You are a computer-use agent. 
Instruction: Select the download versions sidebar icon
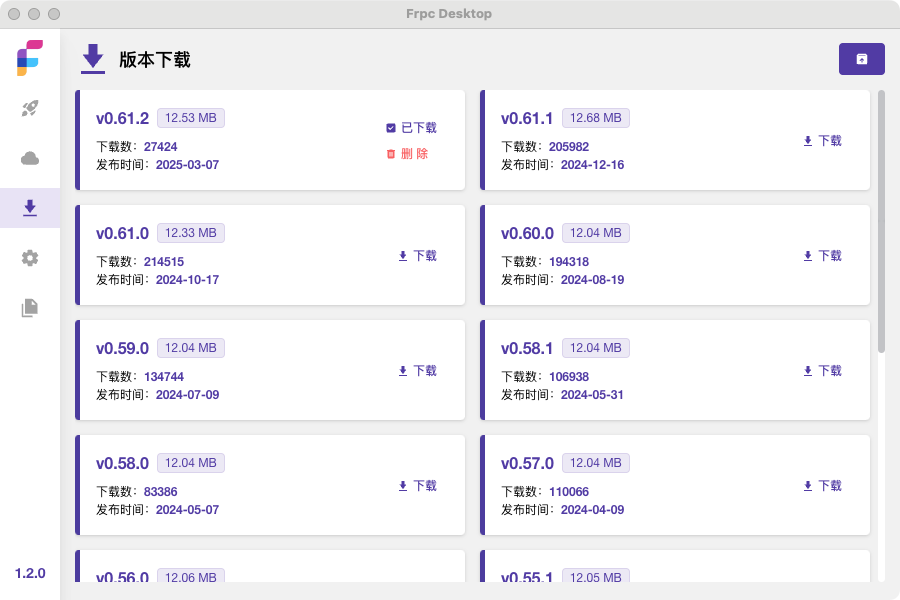[x=30, y=208]
